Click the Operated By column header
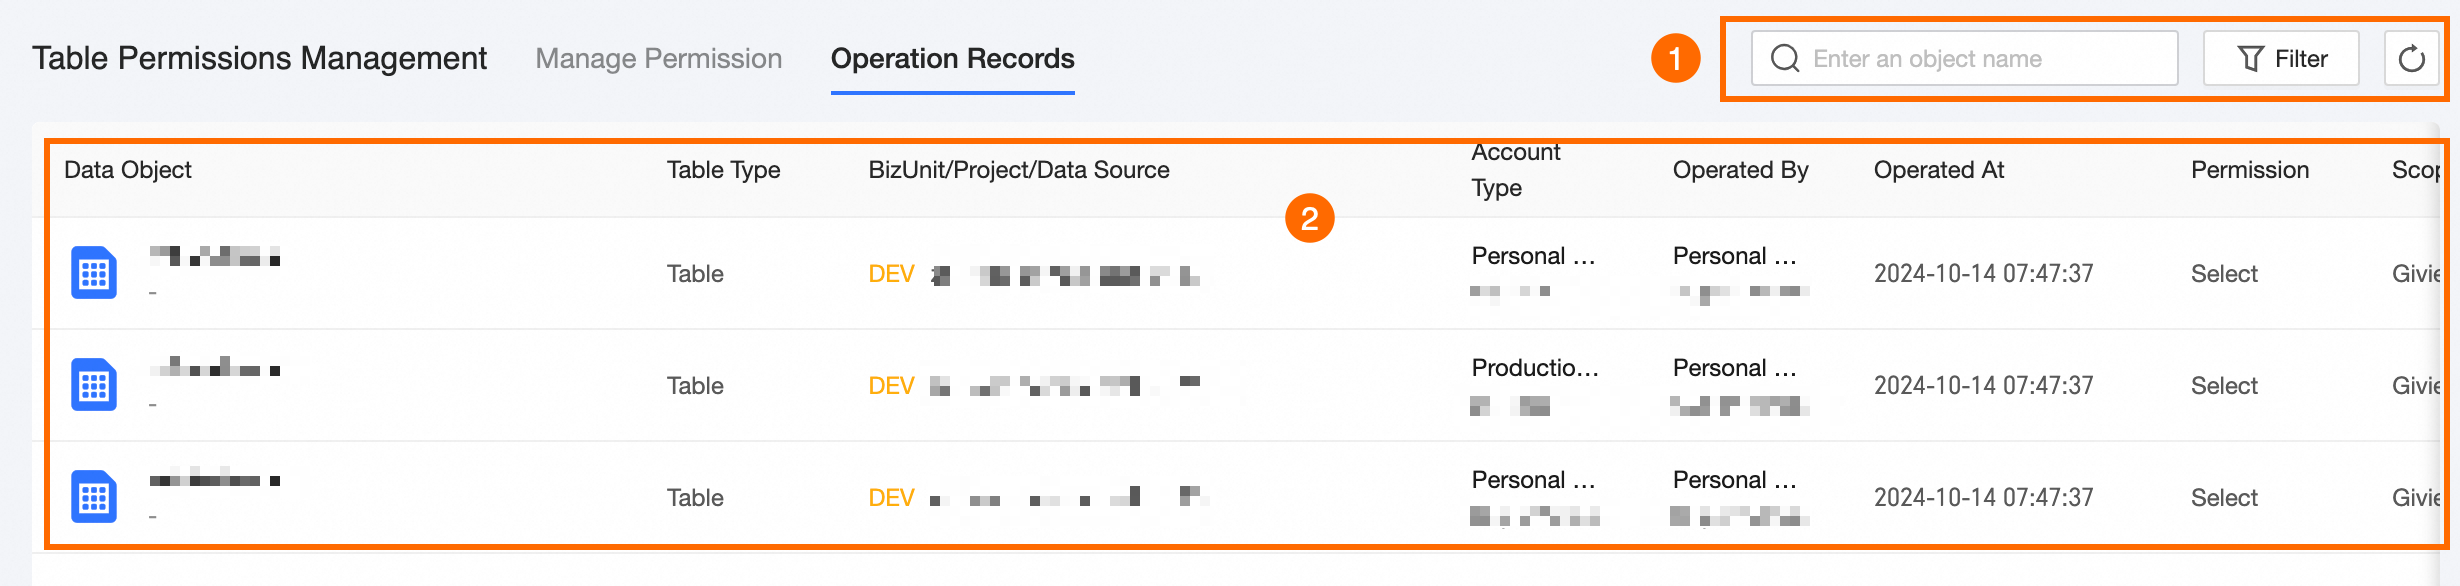 point(1740,170)
